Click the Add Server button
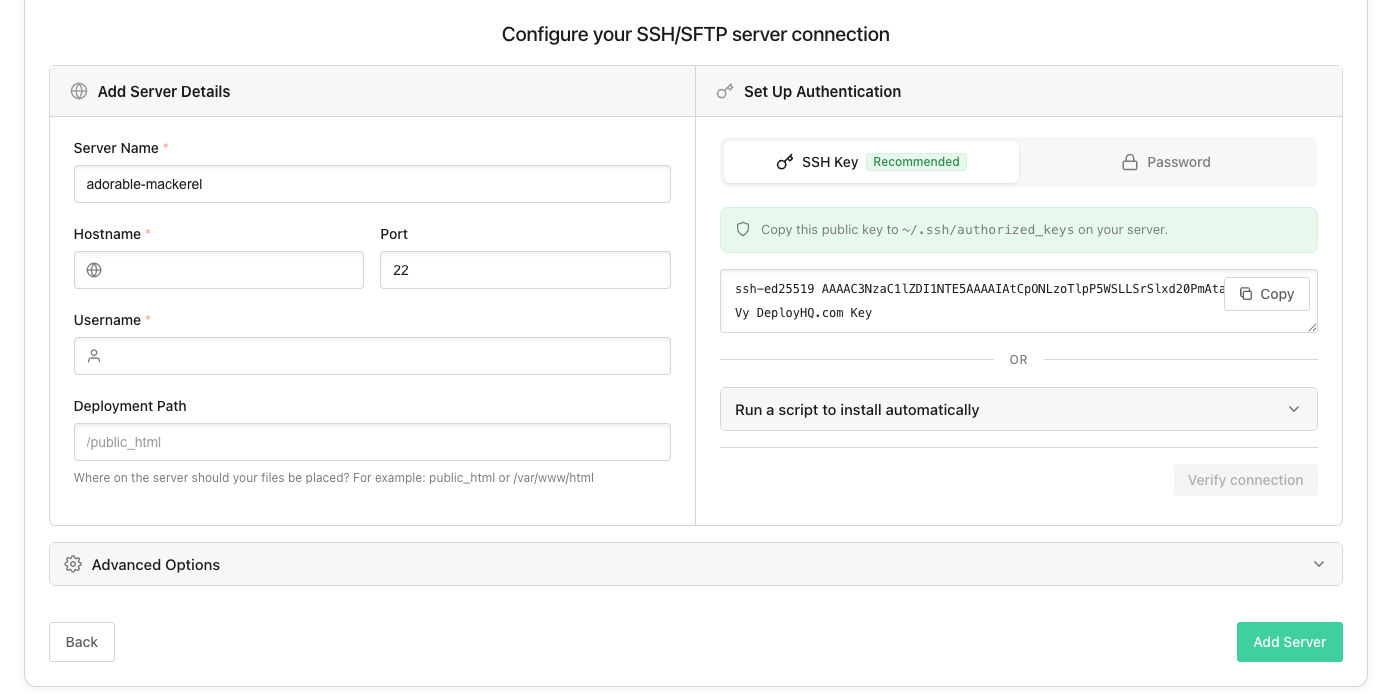This screenshot has height=699, width=1400. (1289, 642)
